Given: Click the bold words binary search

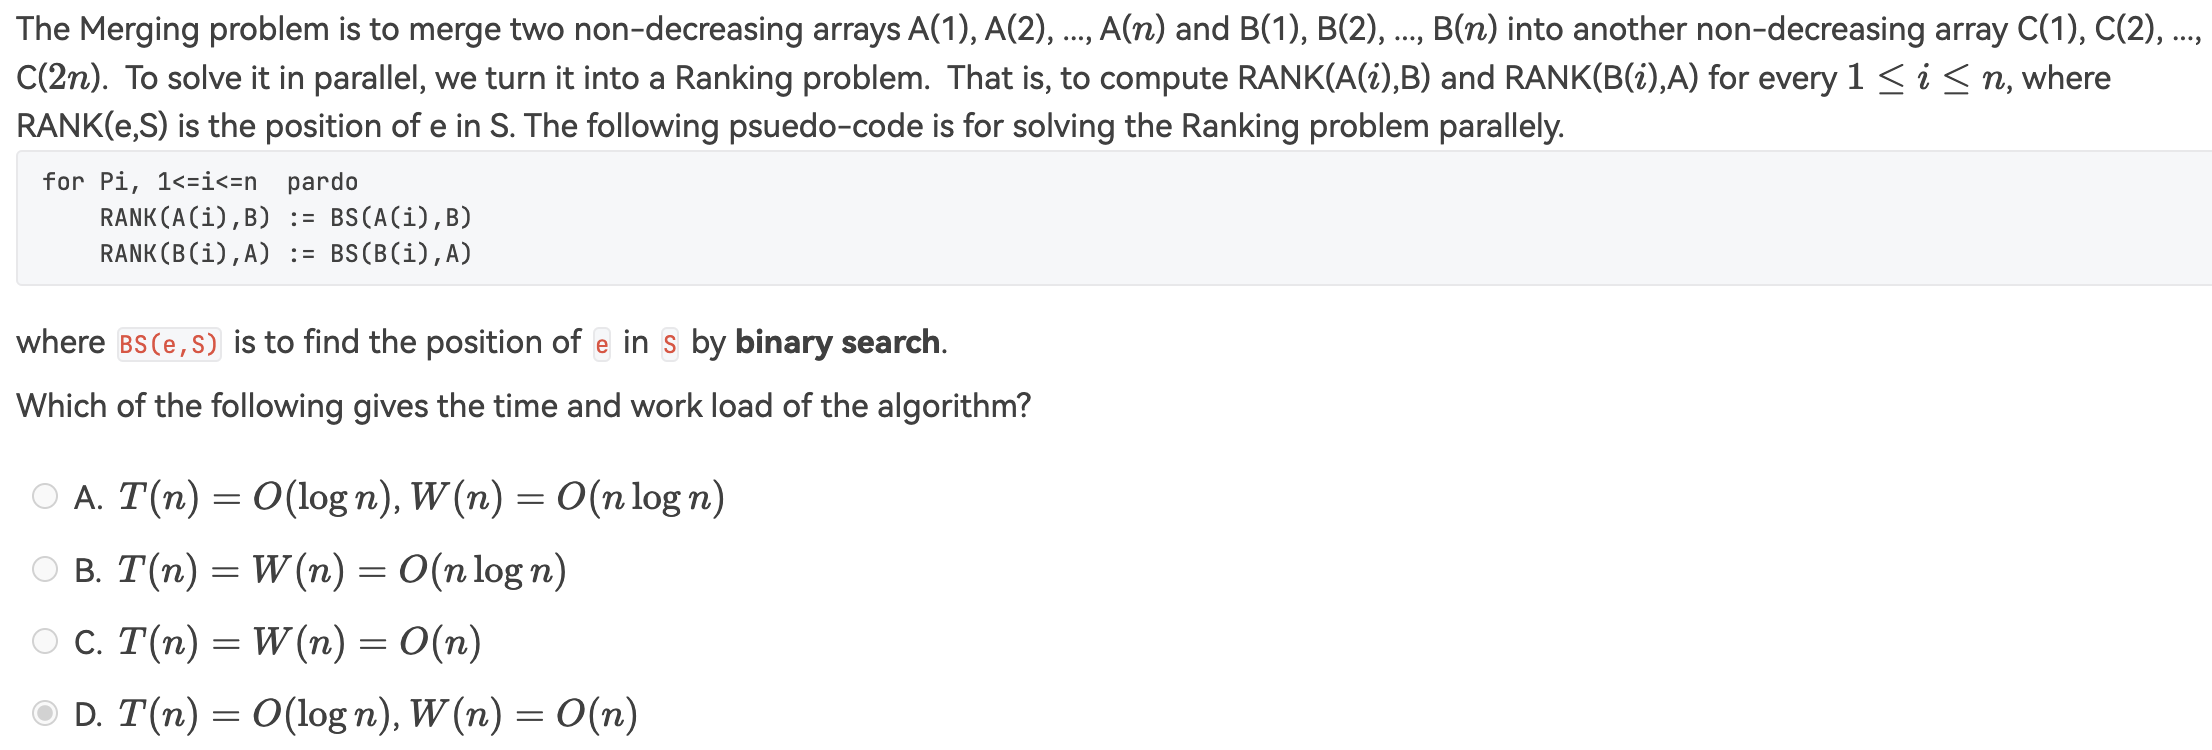Looking at the screenshot, I should point(837,343).
